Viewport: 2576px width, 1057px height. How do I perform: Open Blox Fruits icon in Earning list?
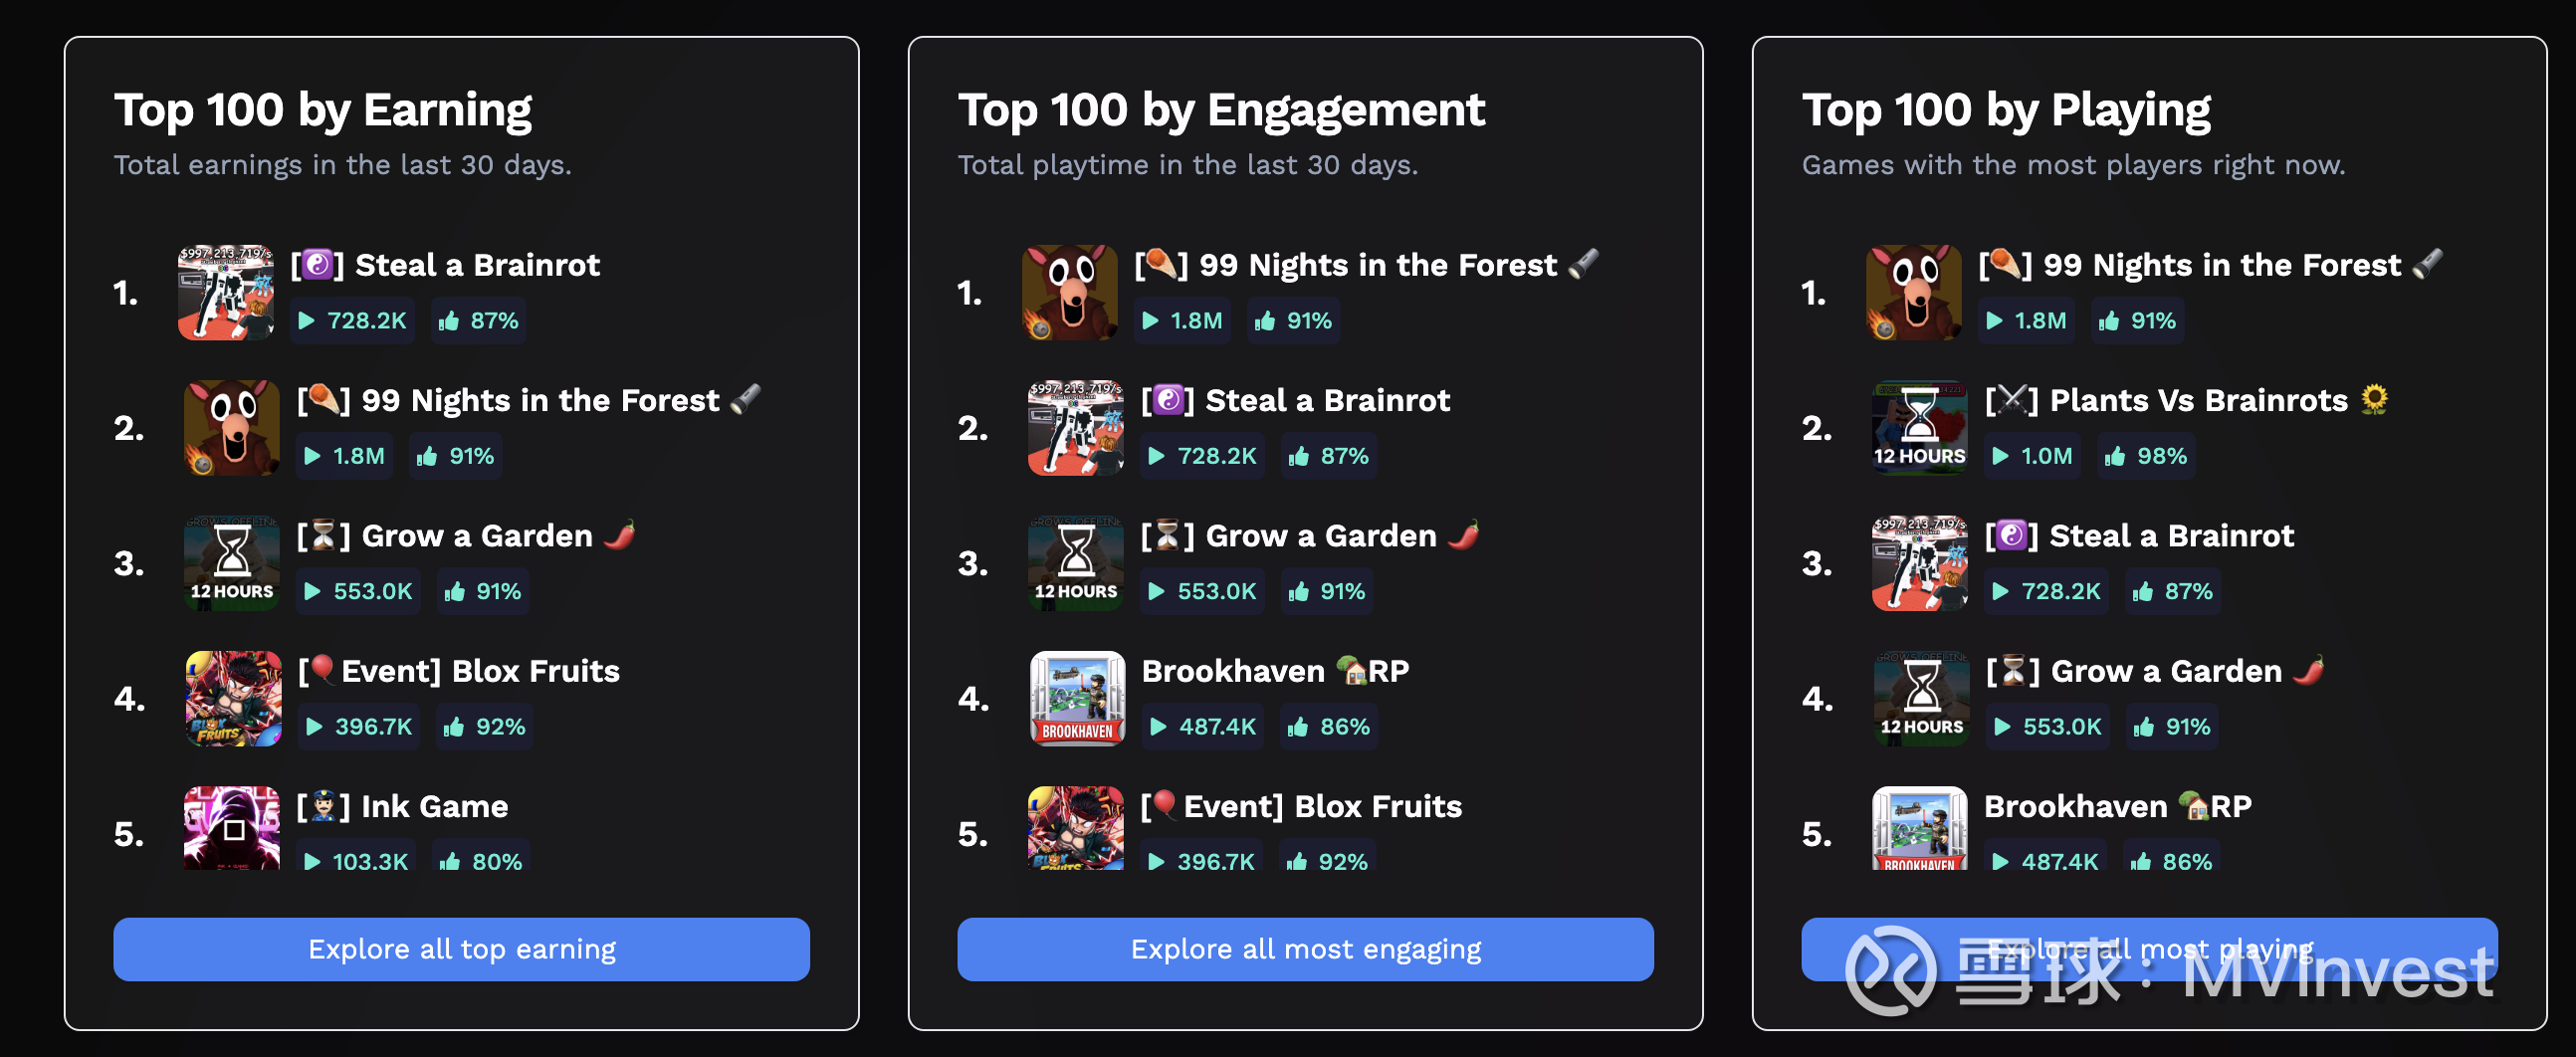(233, 698)
